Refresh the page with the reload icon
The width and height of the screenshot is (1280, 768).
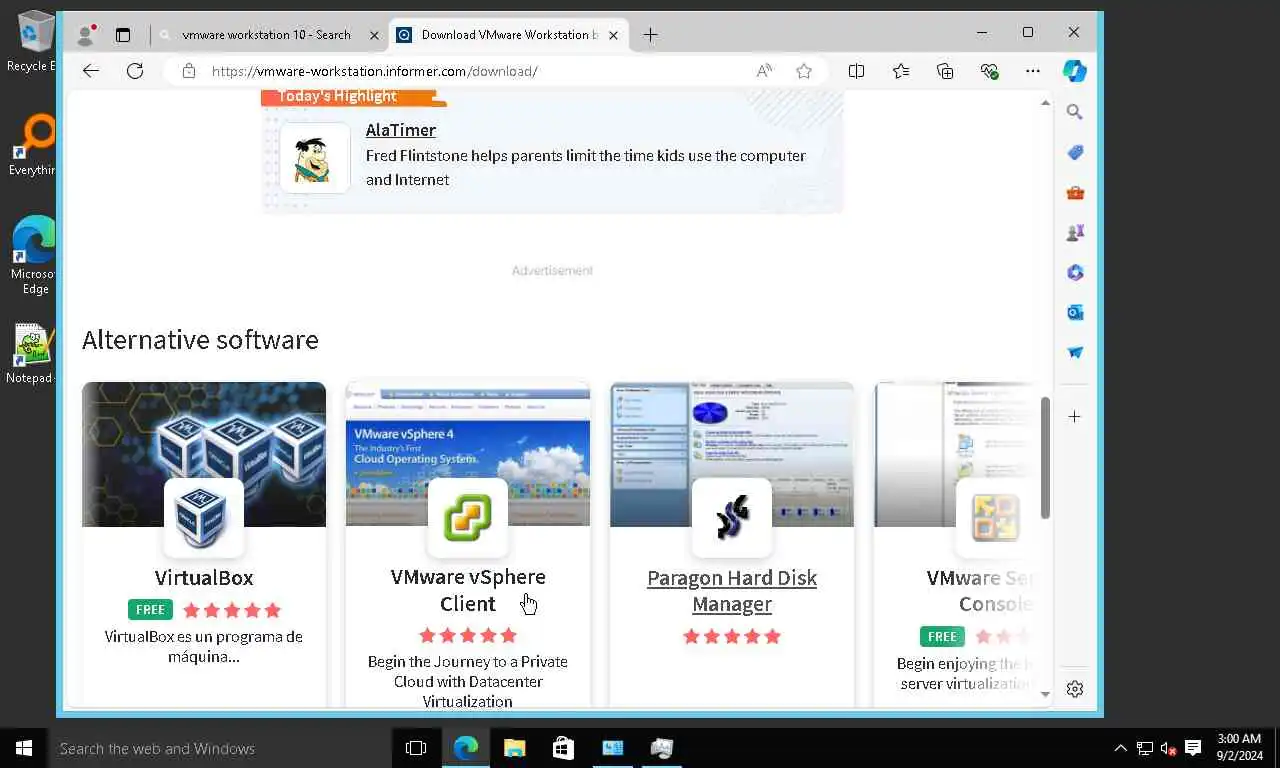click(135, 71)
